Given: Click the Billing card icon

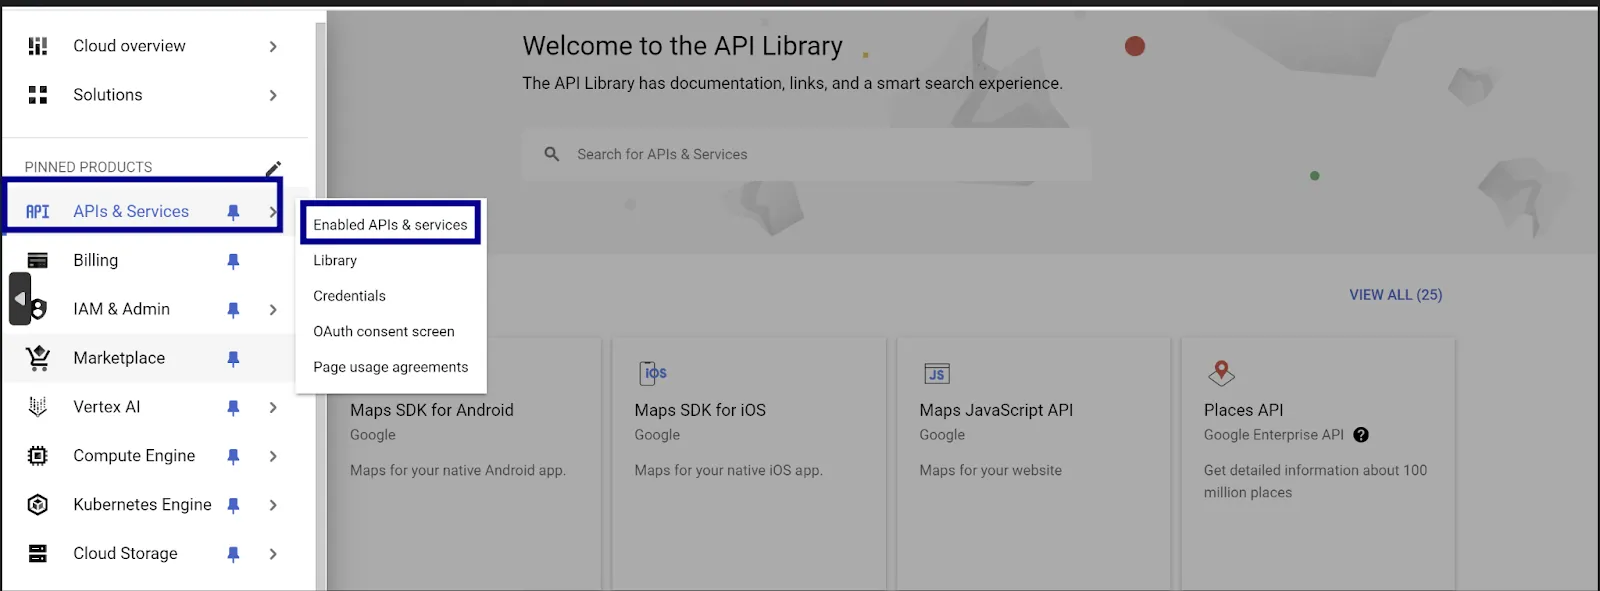Looking at the screenshot, I should coord(38,260).
